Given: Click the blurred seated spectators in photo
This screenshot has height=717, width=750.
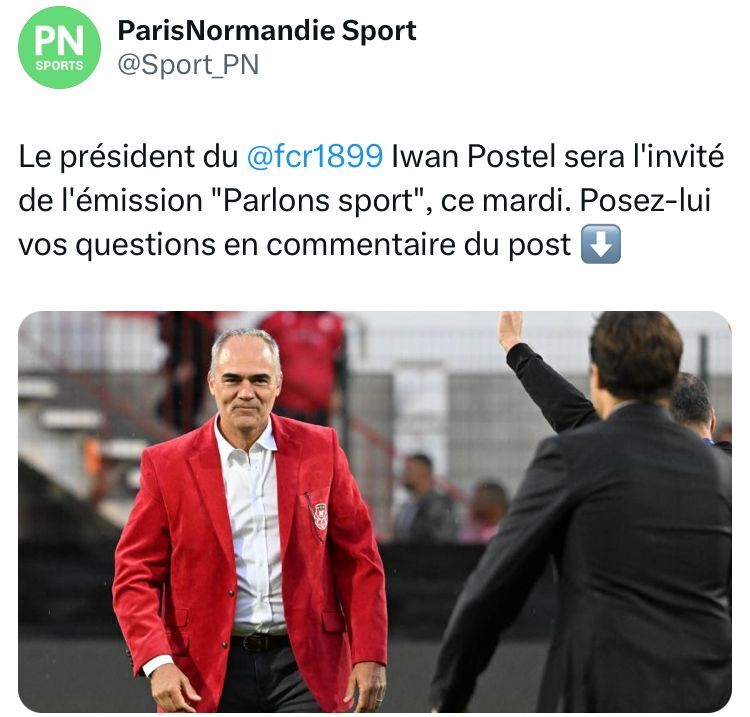Looking at the screenshot, I should [x=450, y=500].
